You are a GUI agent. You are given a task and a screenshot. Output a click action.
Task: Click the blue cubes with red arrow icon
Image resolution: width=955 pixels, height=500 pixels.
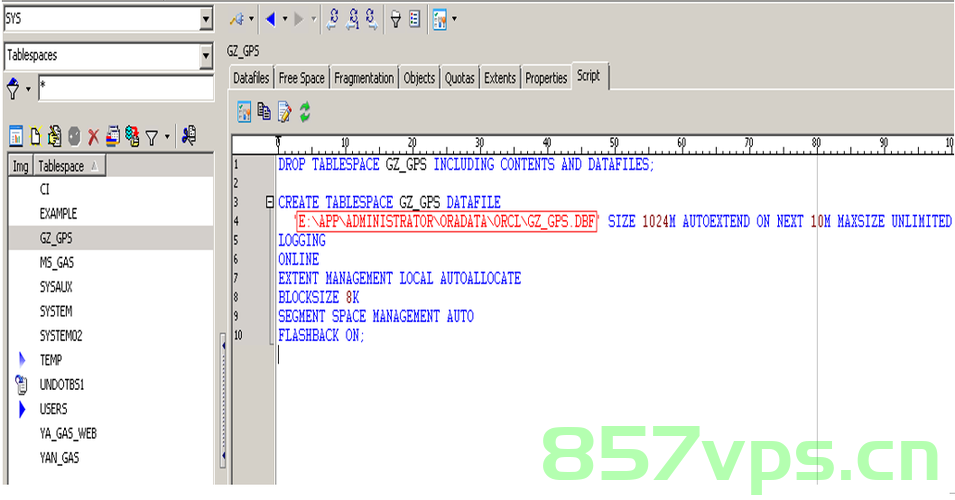point(132,136)
